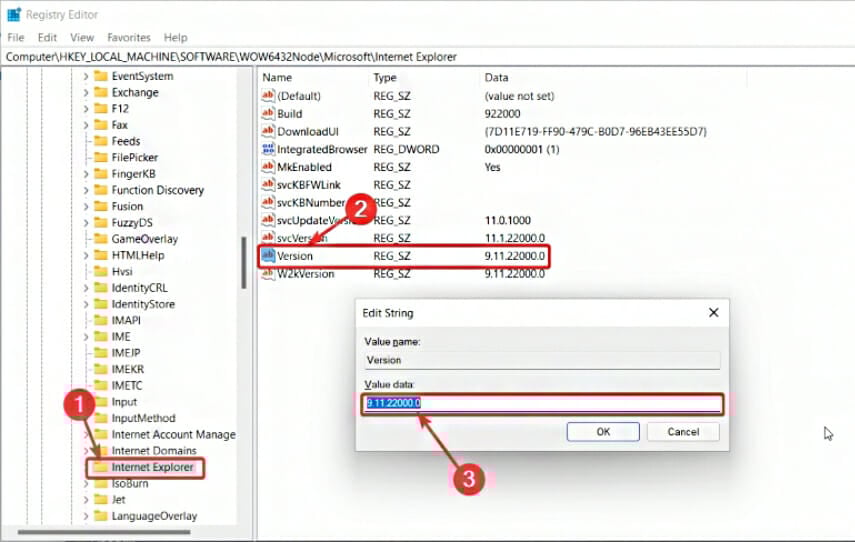Select the Feeds folder icon
Screen dimensions: 855x542
click(101, 141)
